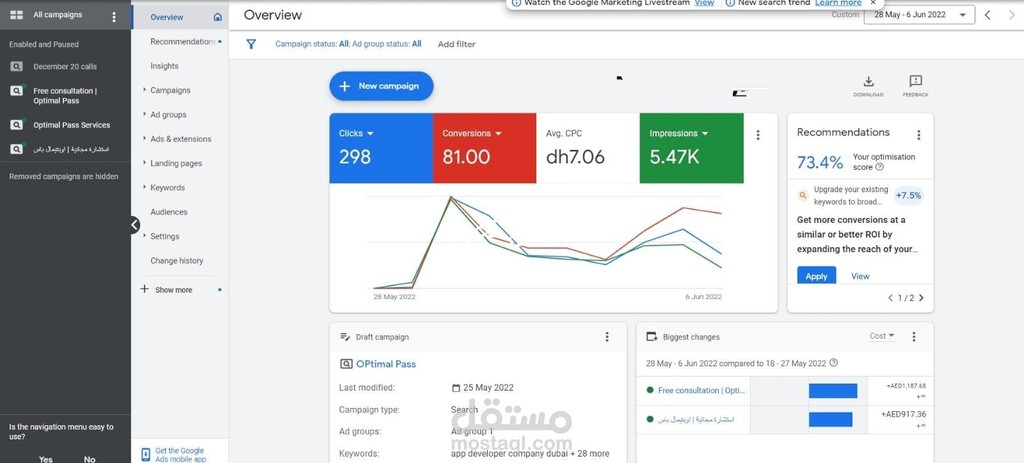
Task: Click the home icon next to Overview
Action: point(217,17)
